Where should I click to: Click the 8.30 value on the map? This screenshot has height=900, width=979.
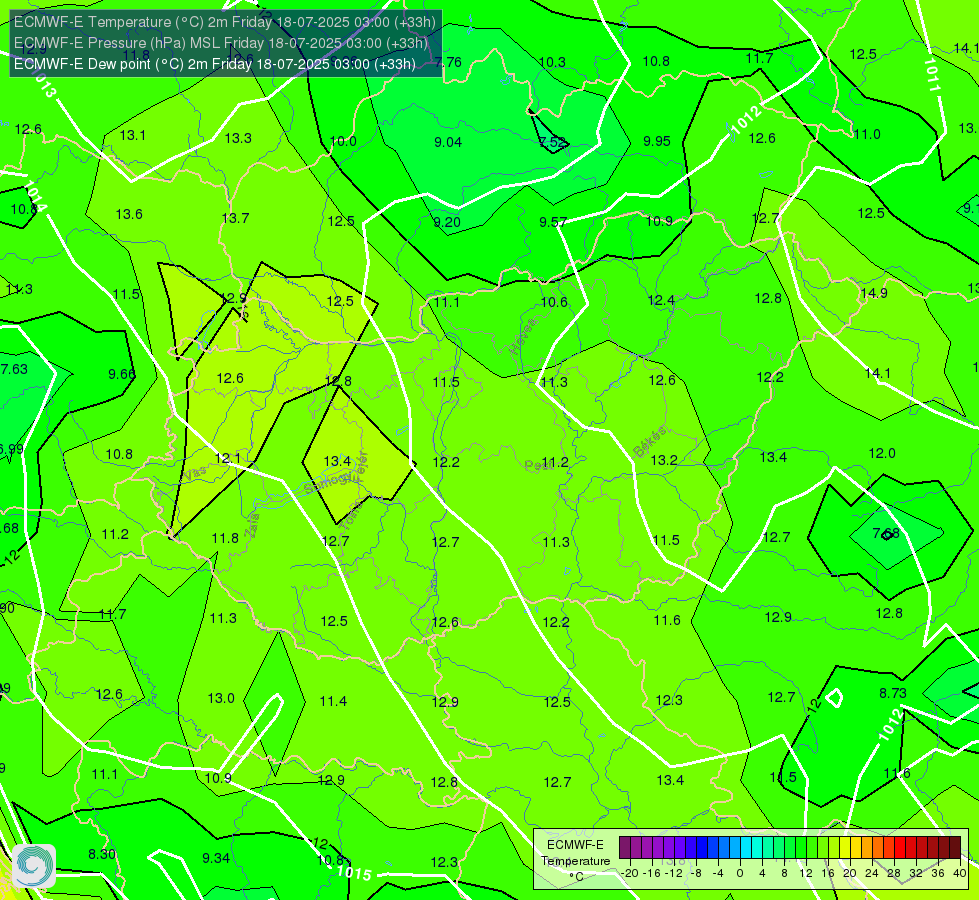pyautogui.click(x=102, y=854)
